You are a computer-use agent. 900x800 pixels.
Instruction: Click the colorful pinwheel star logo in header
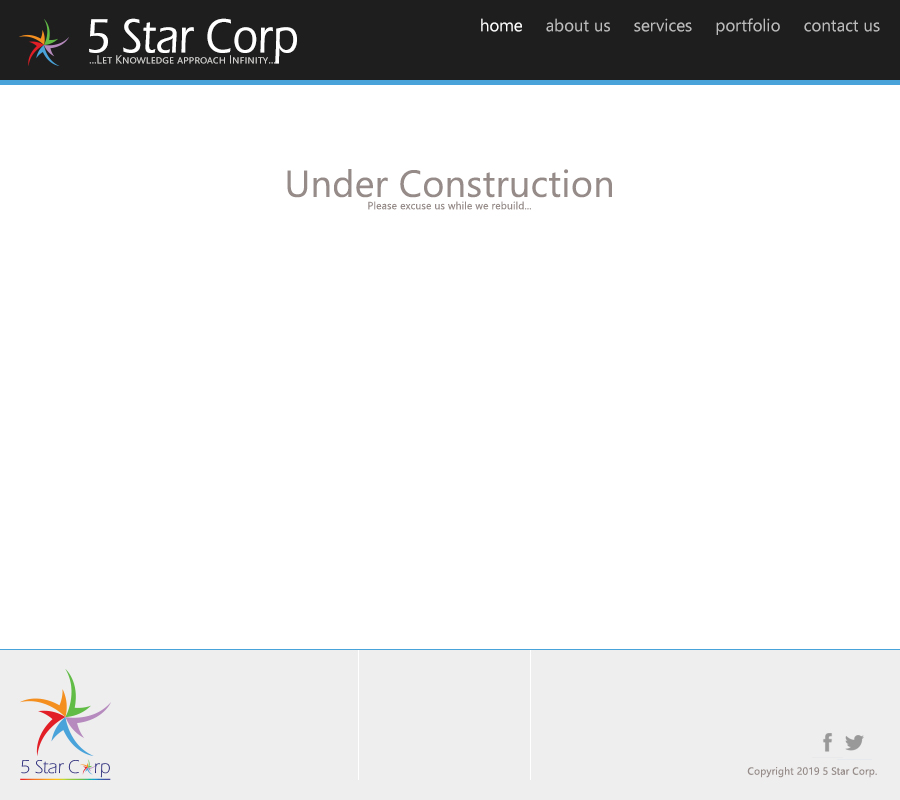[x=44, y=42]
